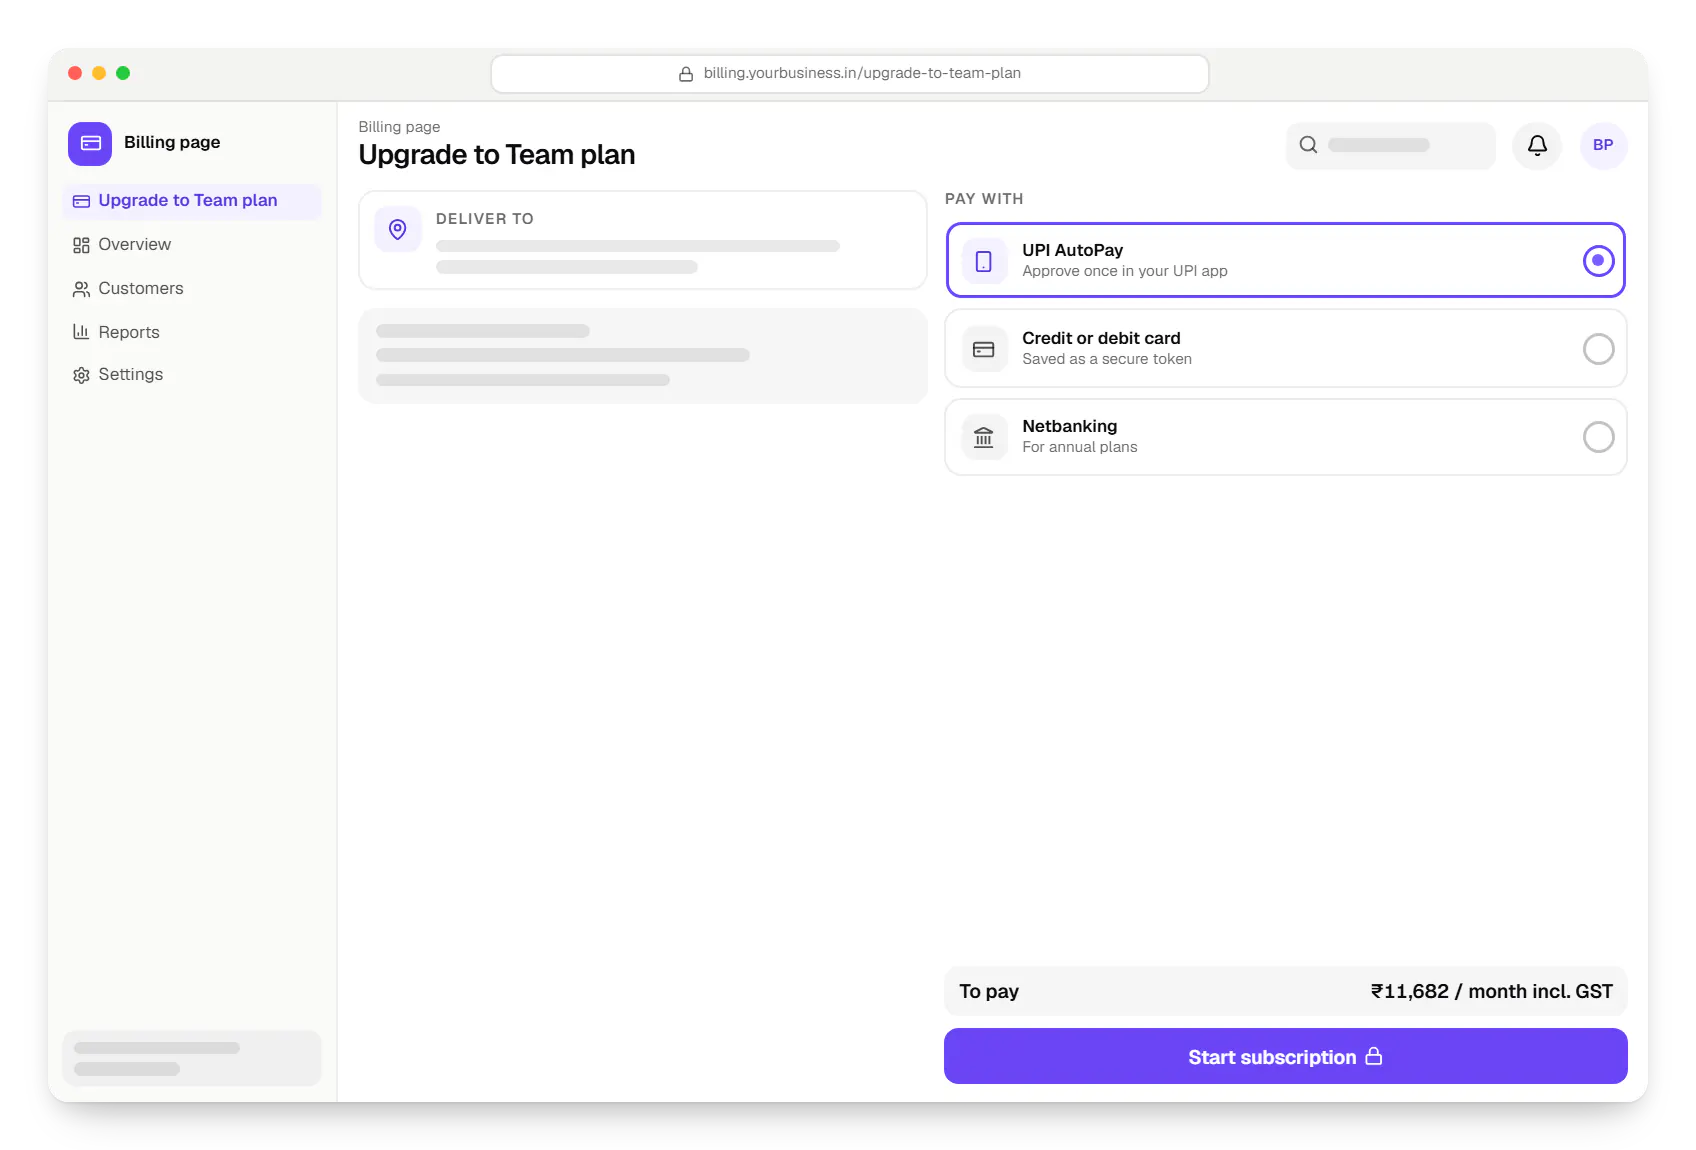Select the Credit or debit card radio button

pyautogui.click(x=1598, y=349)
